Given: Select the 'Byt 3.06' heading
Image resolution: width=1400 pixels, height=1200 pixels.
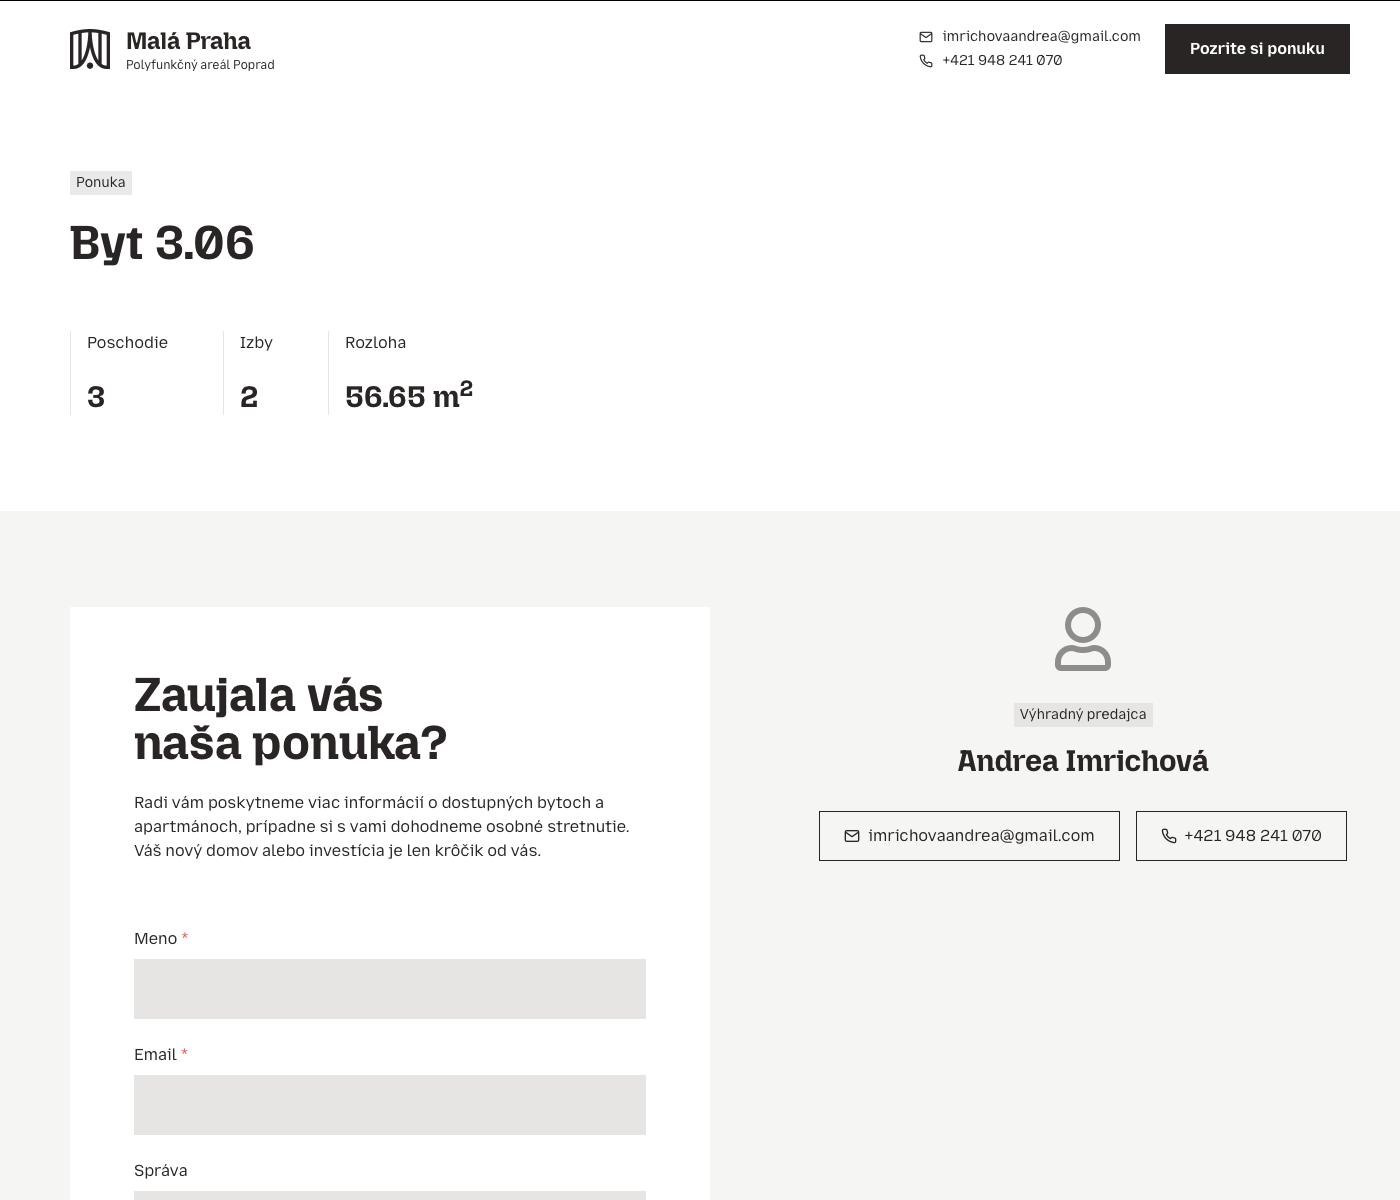Looking at the screenshot, I should pos(161,242).
